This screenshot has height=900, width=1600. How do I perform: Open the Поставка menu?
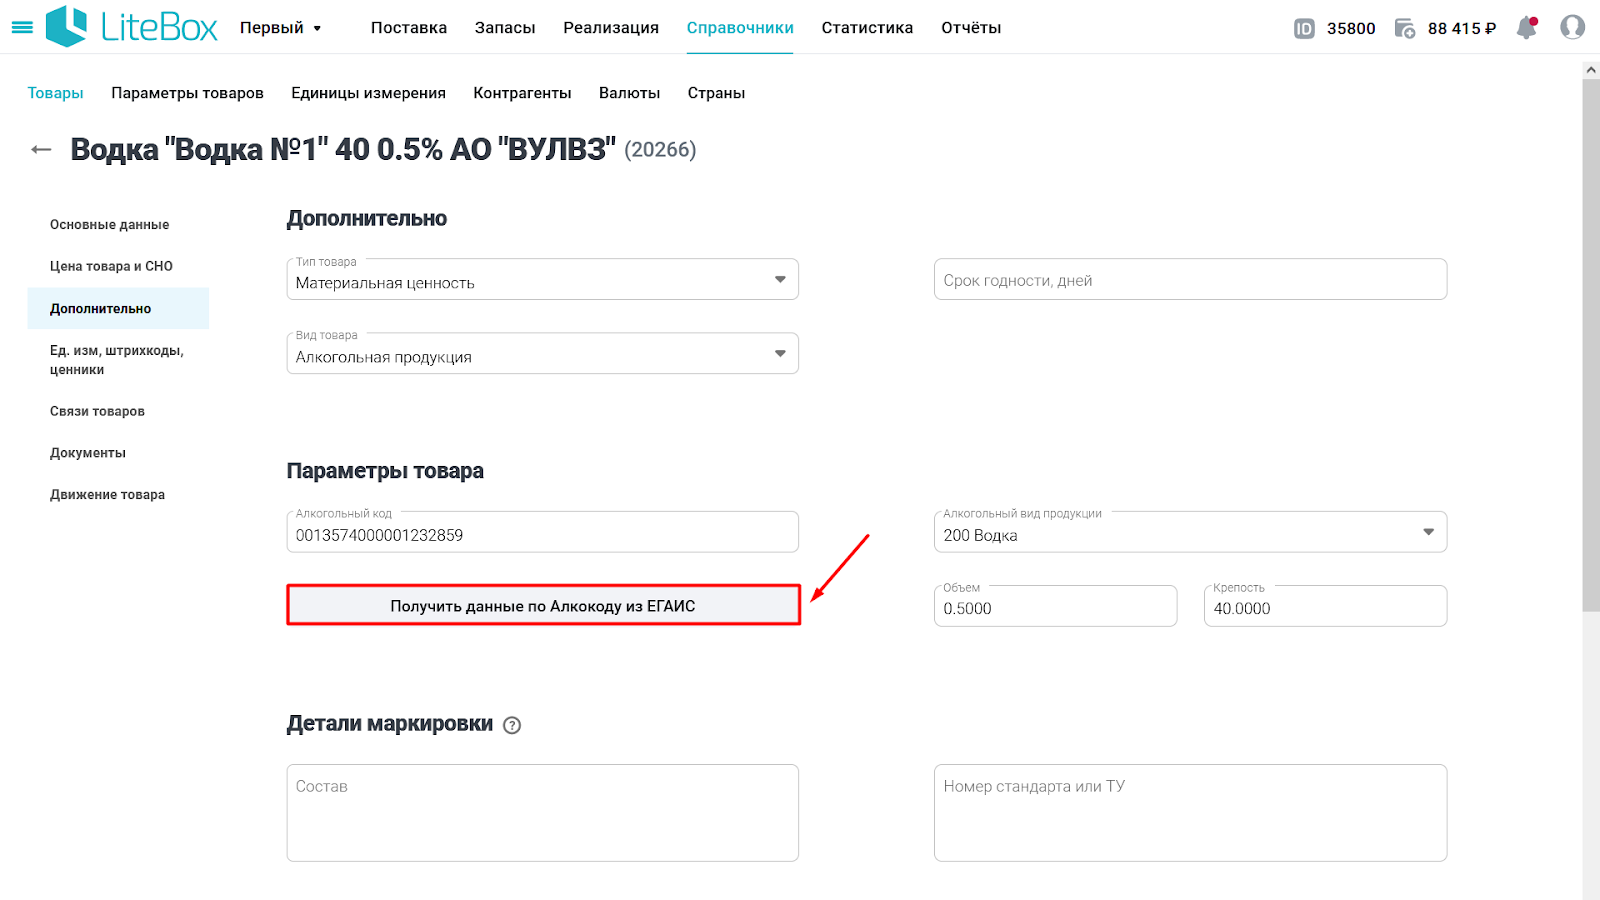point(409,28)
